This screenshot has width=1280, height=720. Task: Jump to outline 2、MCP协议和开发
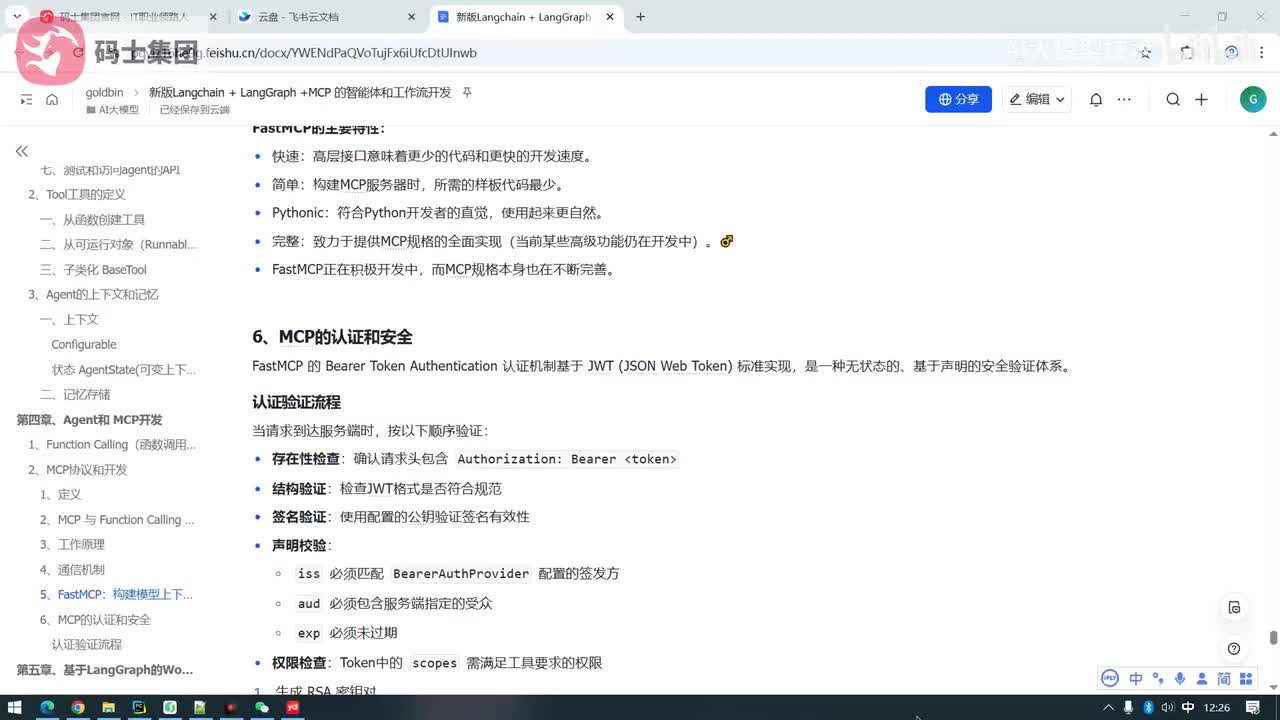(x=78, y=469)
